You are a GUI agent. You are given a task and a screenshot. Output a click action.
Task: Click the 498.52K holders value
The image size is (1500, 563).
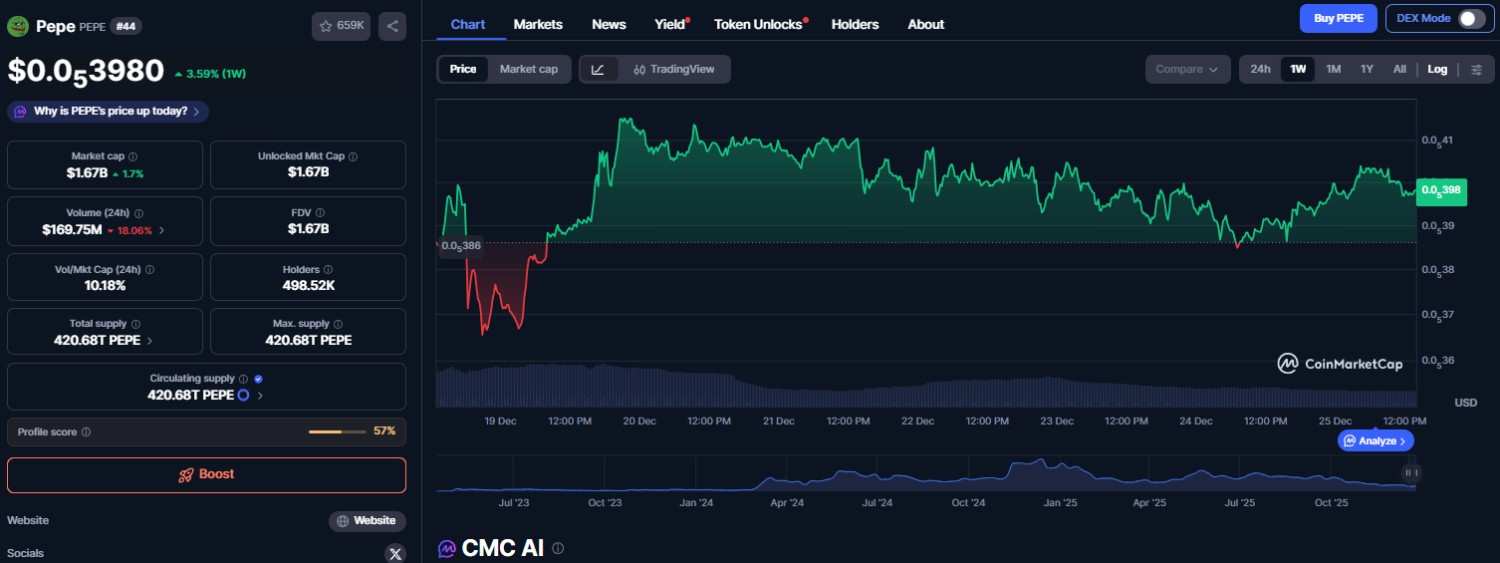pos(308,286)
